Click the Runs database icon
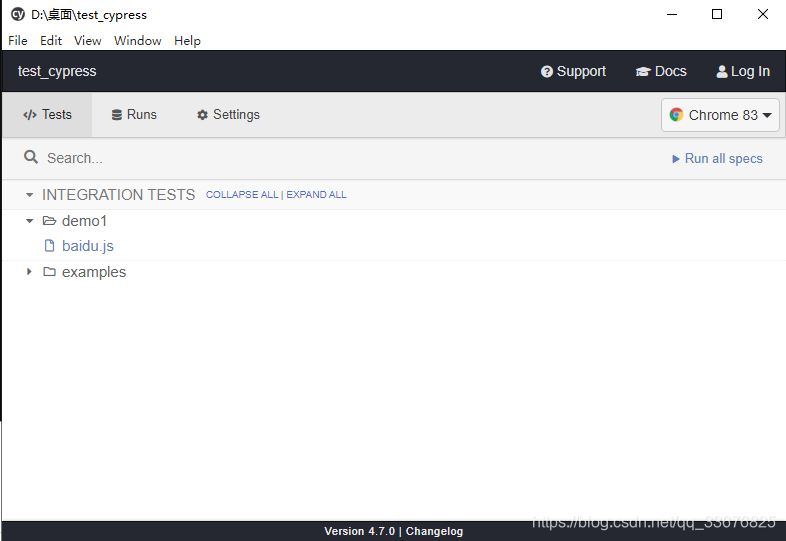The image size is (786, 541). [x=117, y=115]
